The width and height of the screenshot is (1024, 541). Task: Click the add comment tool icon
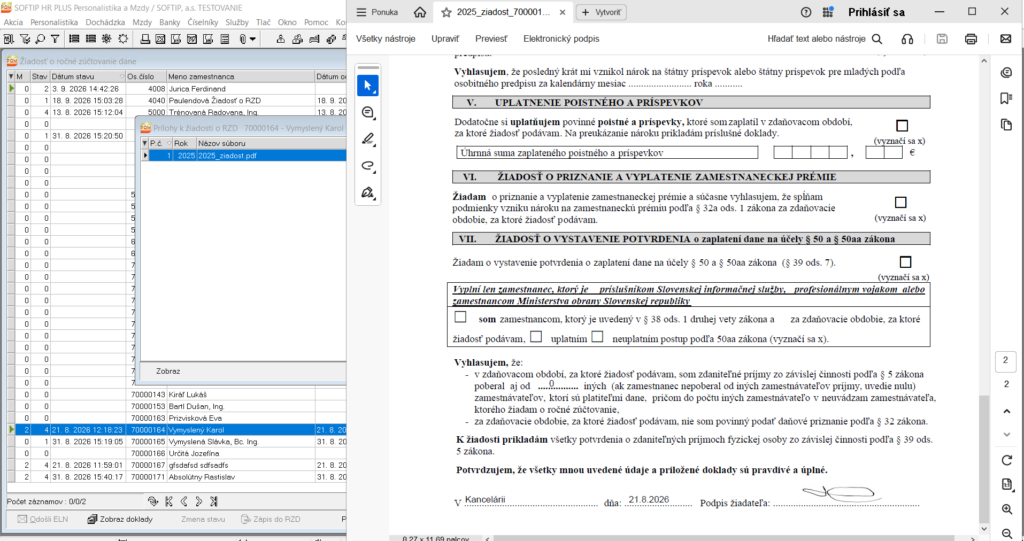click(x=368, y=112)
